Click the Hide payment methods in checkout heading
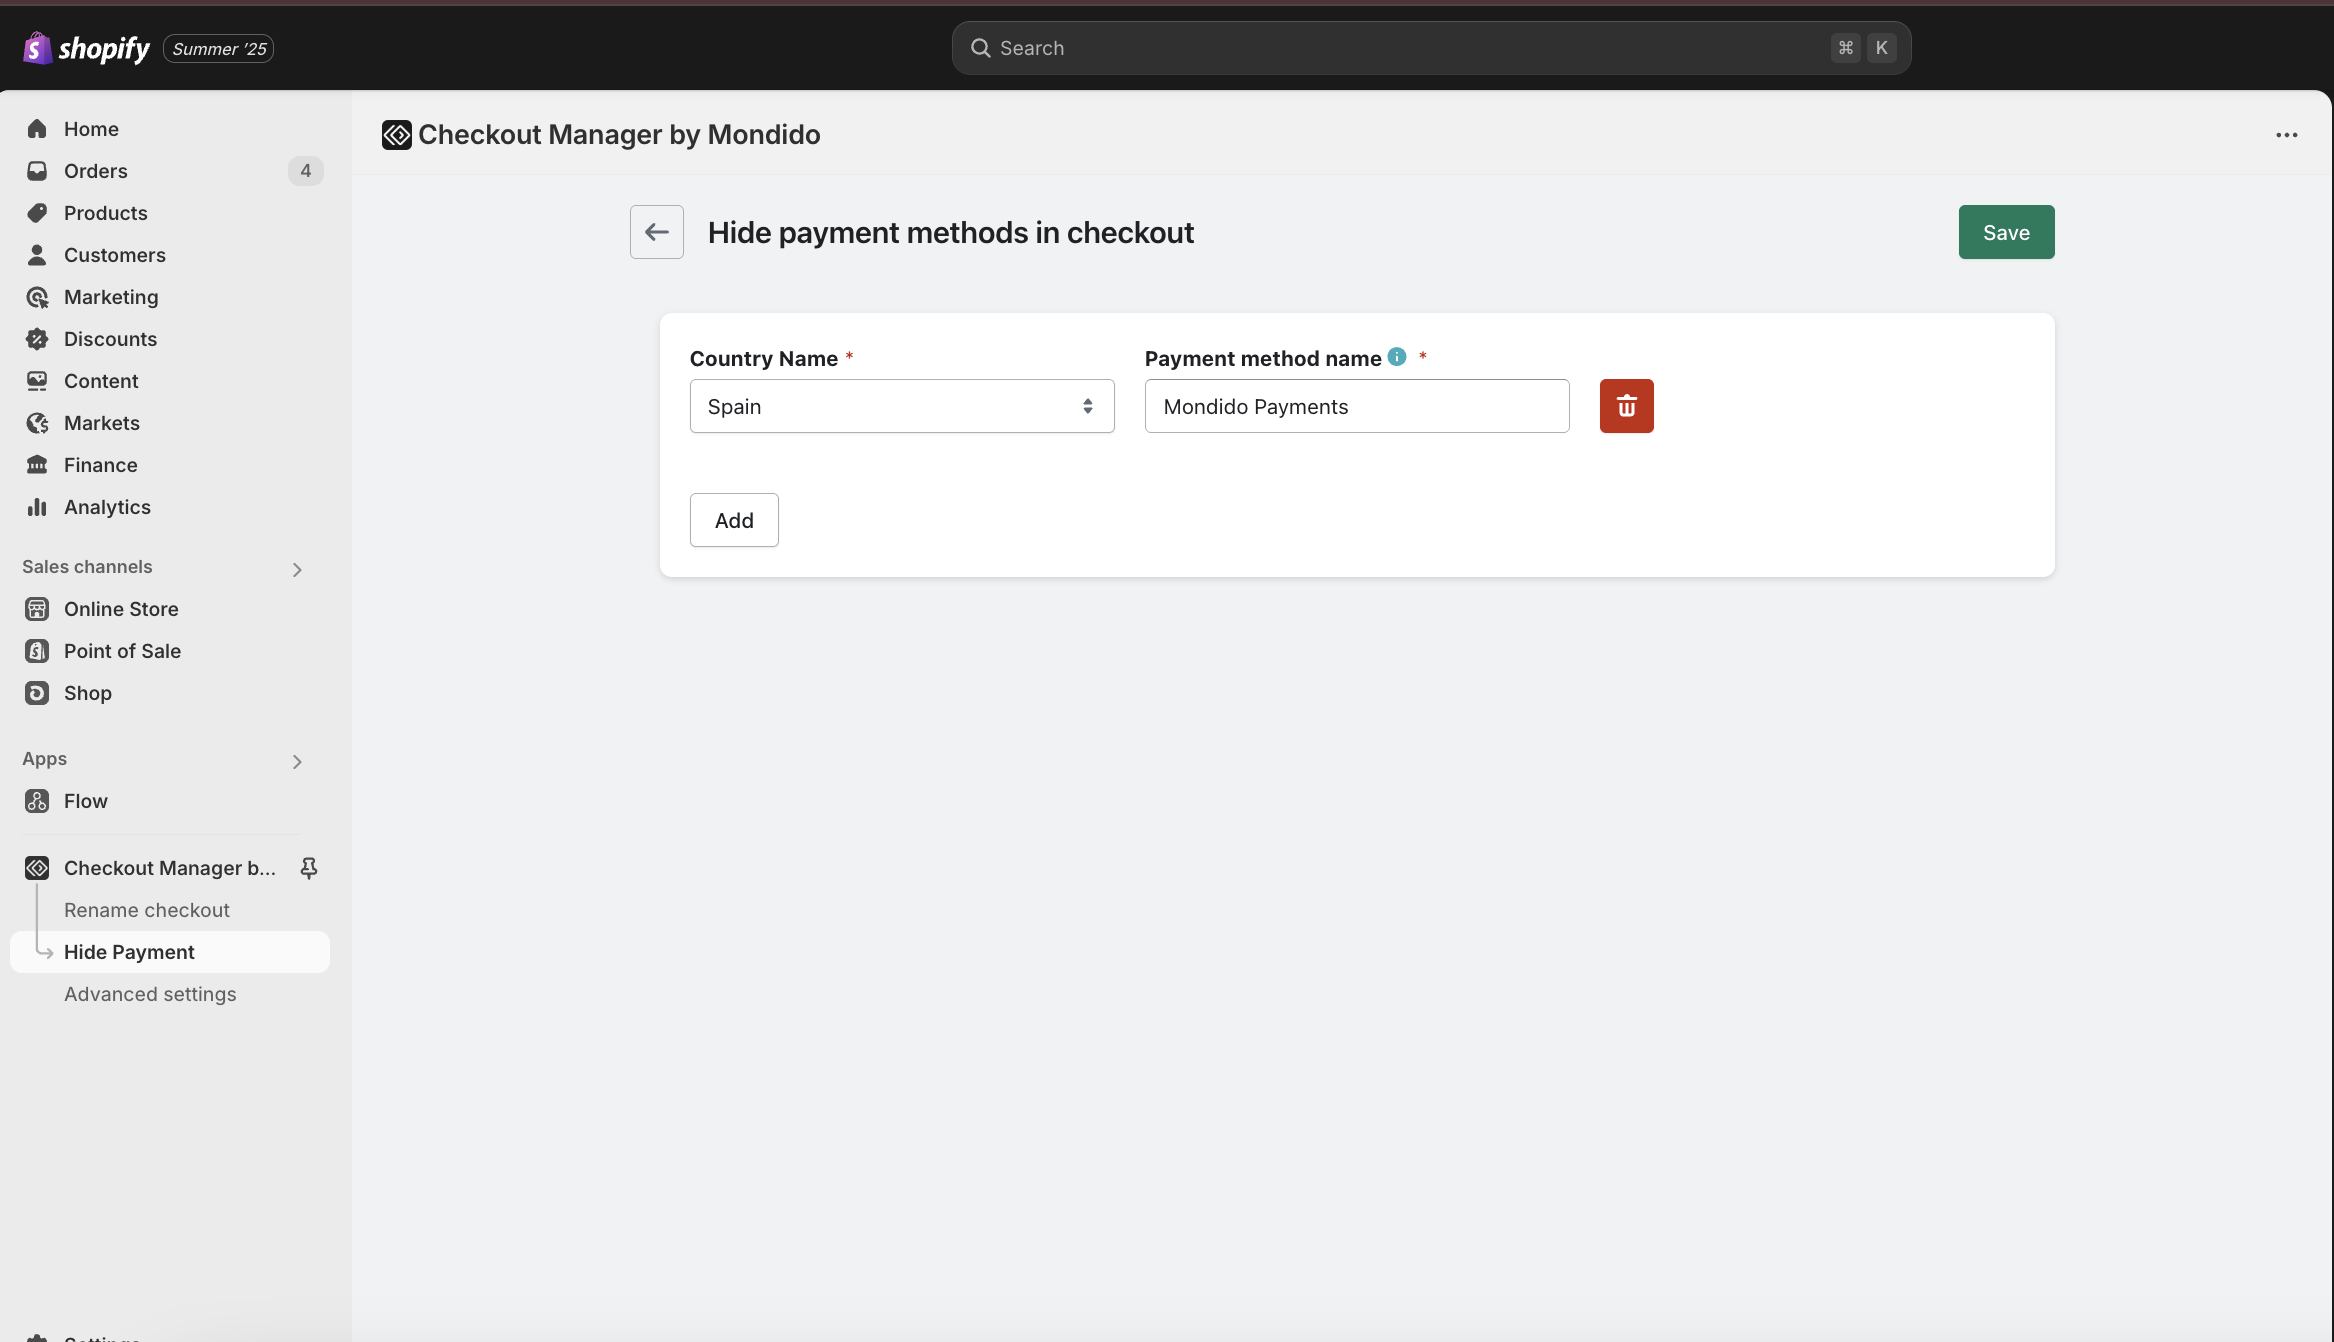 pyautogui.click(x=951, y=232)
